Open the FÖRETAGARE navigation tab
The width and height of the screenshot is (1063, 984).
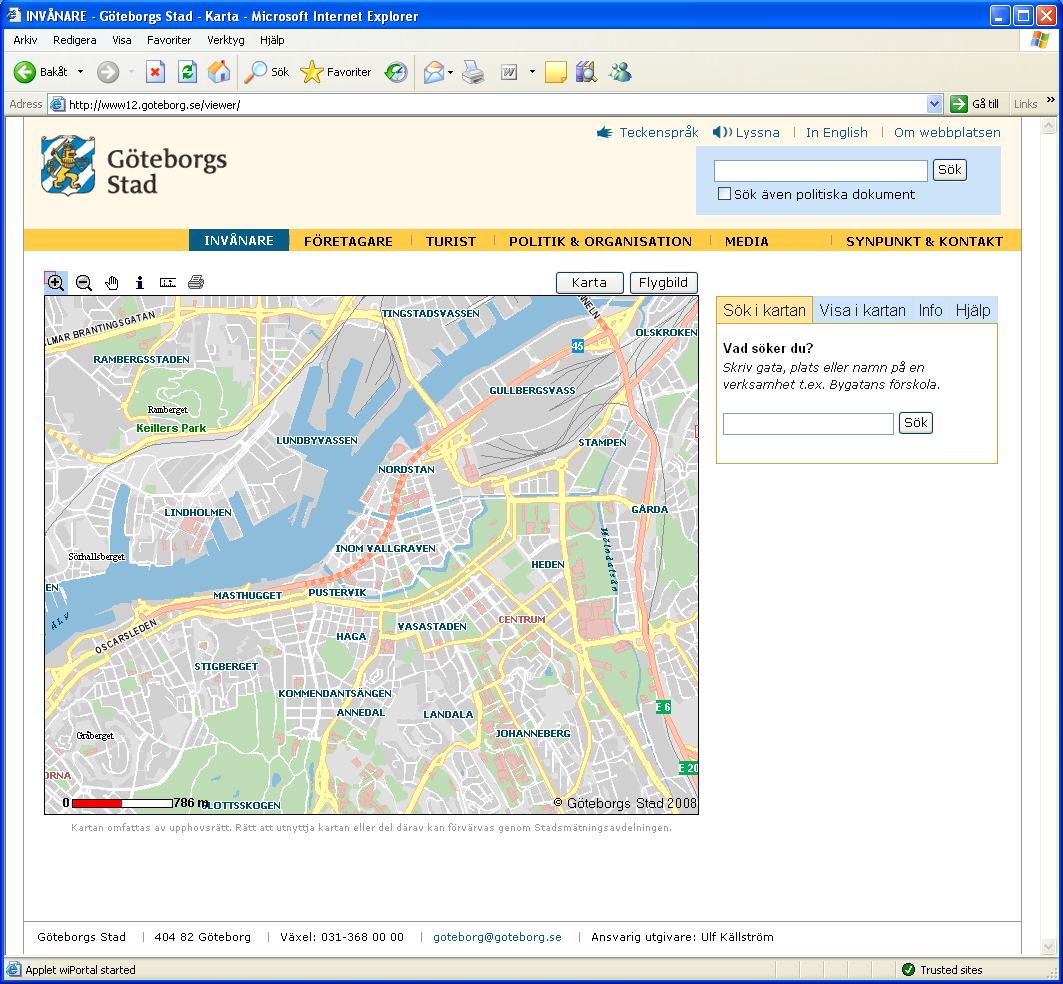348,241
